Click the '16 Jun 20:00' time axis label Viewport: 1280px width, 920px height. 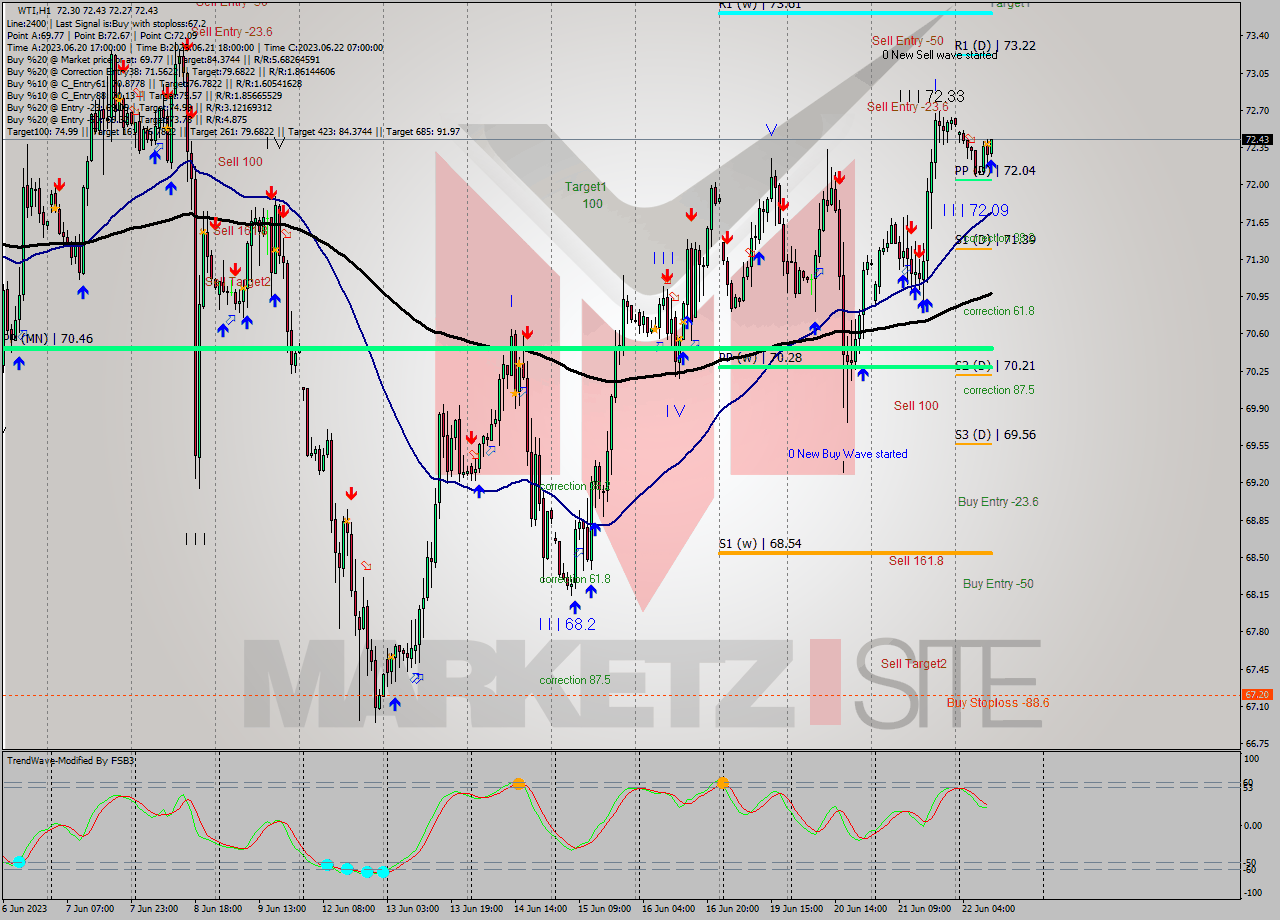(732, 909)
